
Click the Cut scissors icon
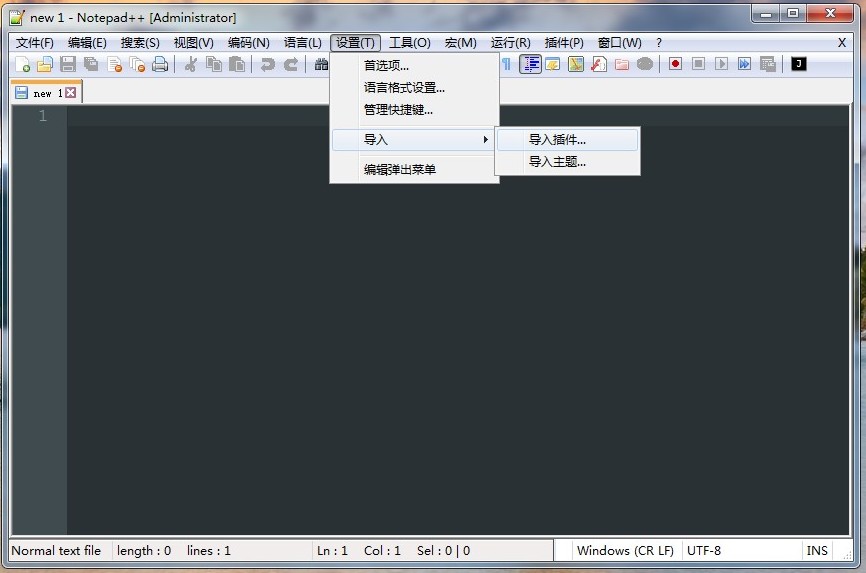click(191, 65)
